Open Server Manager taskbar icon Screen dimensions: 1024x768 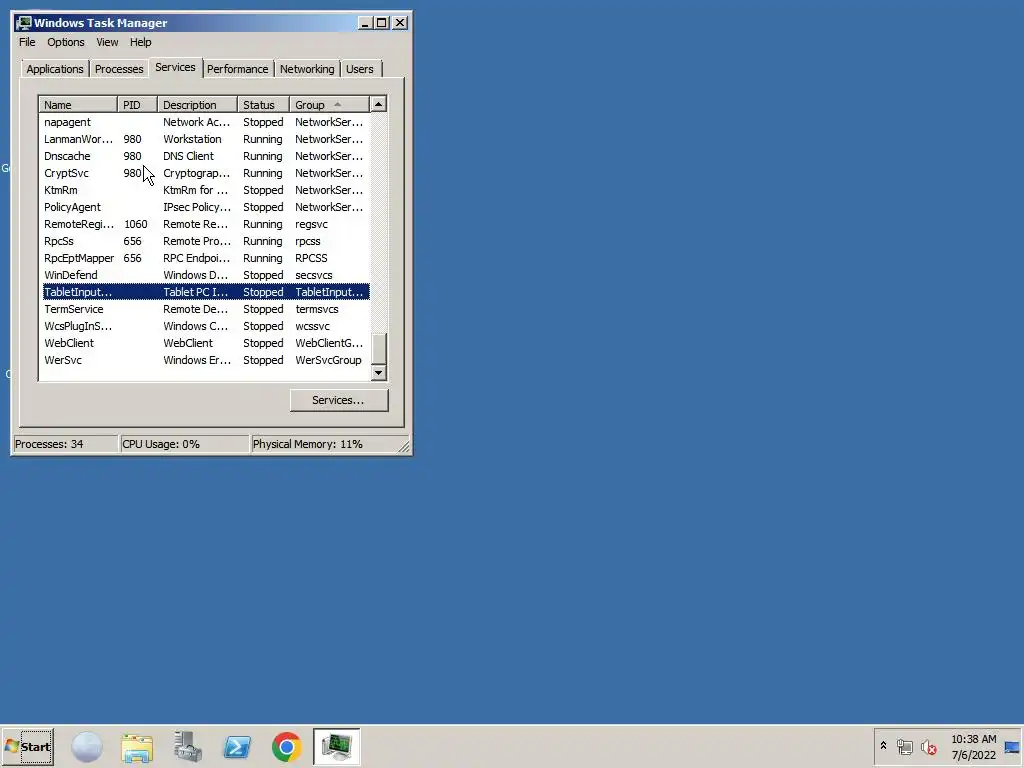pyautogui.click(x=187, y=746)
